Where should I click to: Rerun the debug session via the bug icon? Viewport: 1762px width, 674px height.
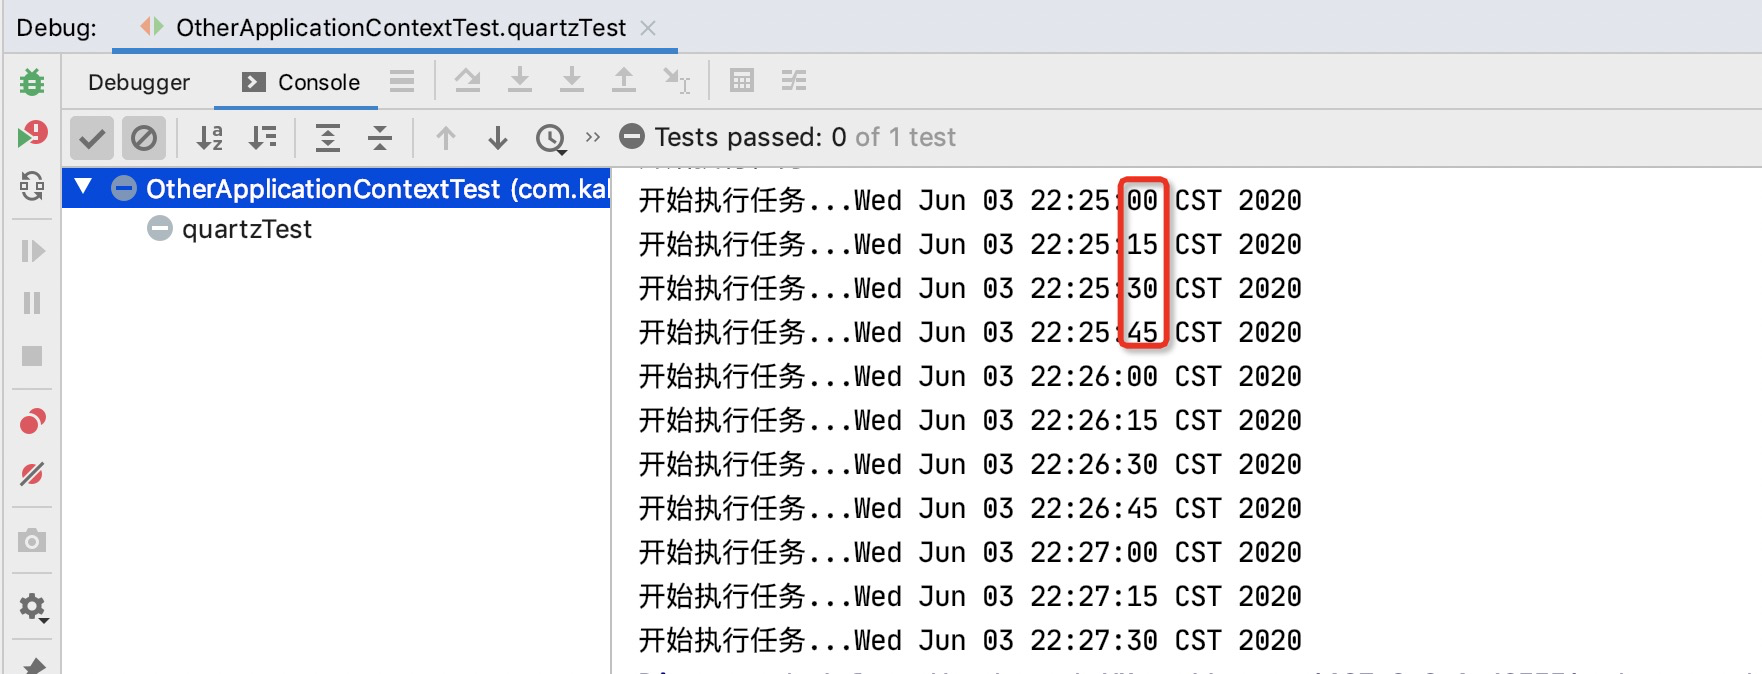coord(32,82)
